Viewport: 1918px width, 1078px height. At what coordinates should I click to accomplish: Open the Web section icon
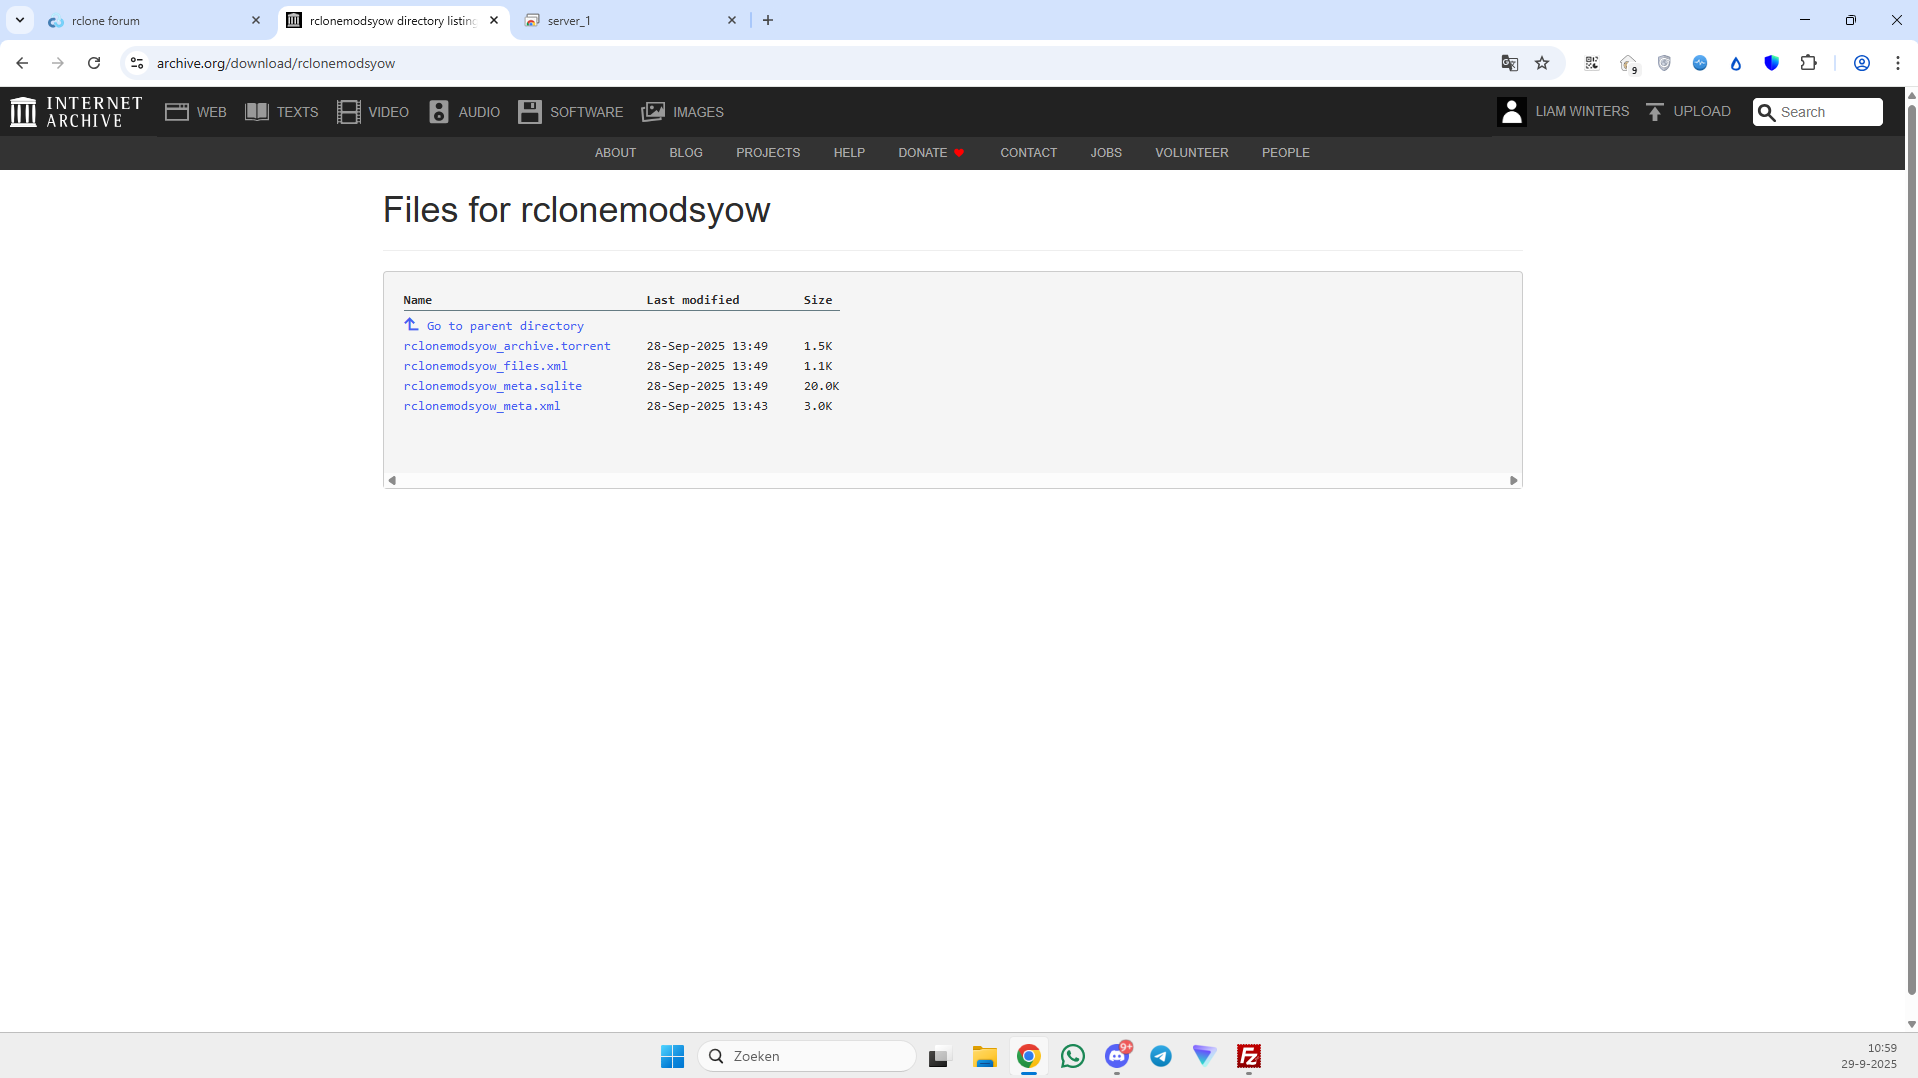(x=177, y=112)
